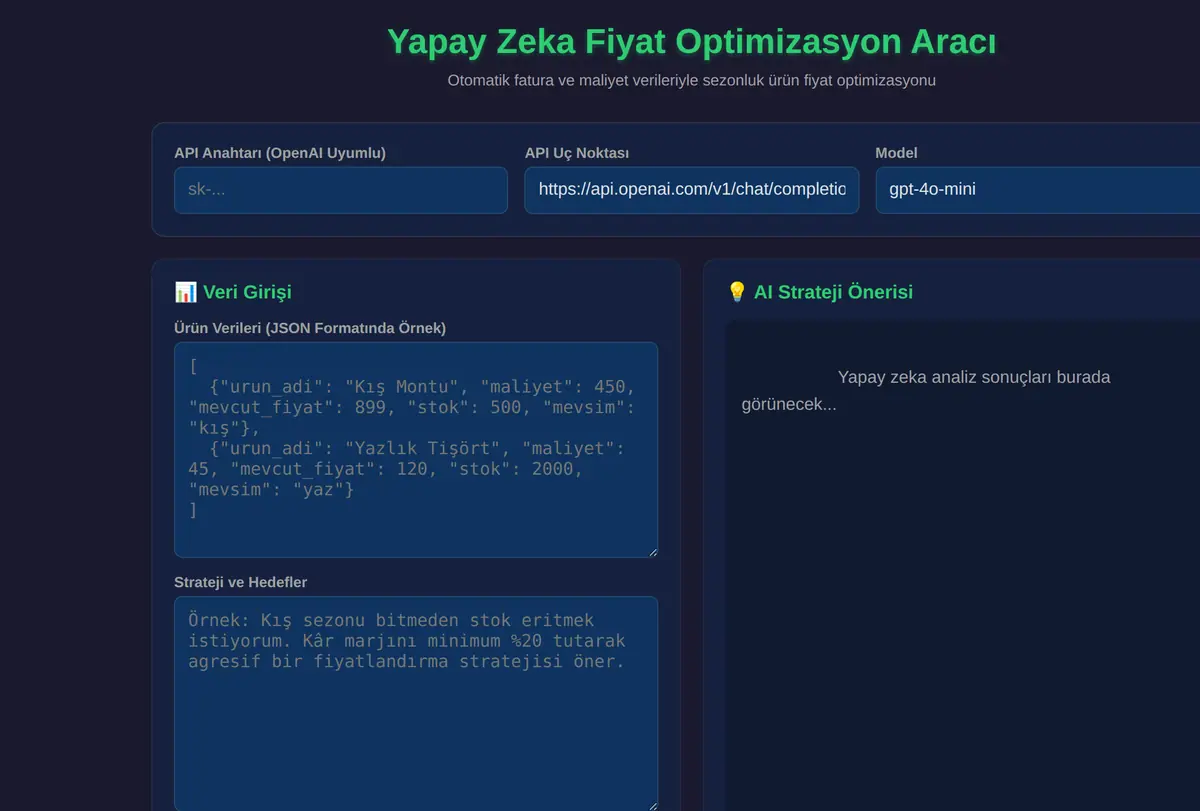Click inside the Strateji ve Hedefler textarea
The image size is (1200, 811).
point(416,703)
